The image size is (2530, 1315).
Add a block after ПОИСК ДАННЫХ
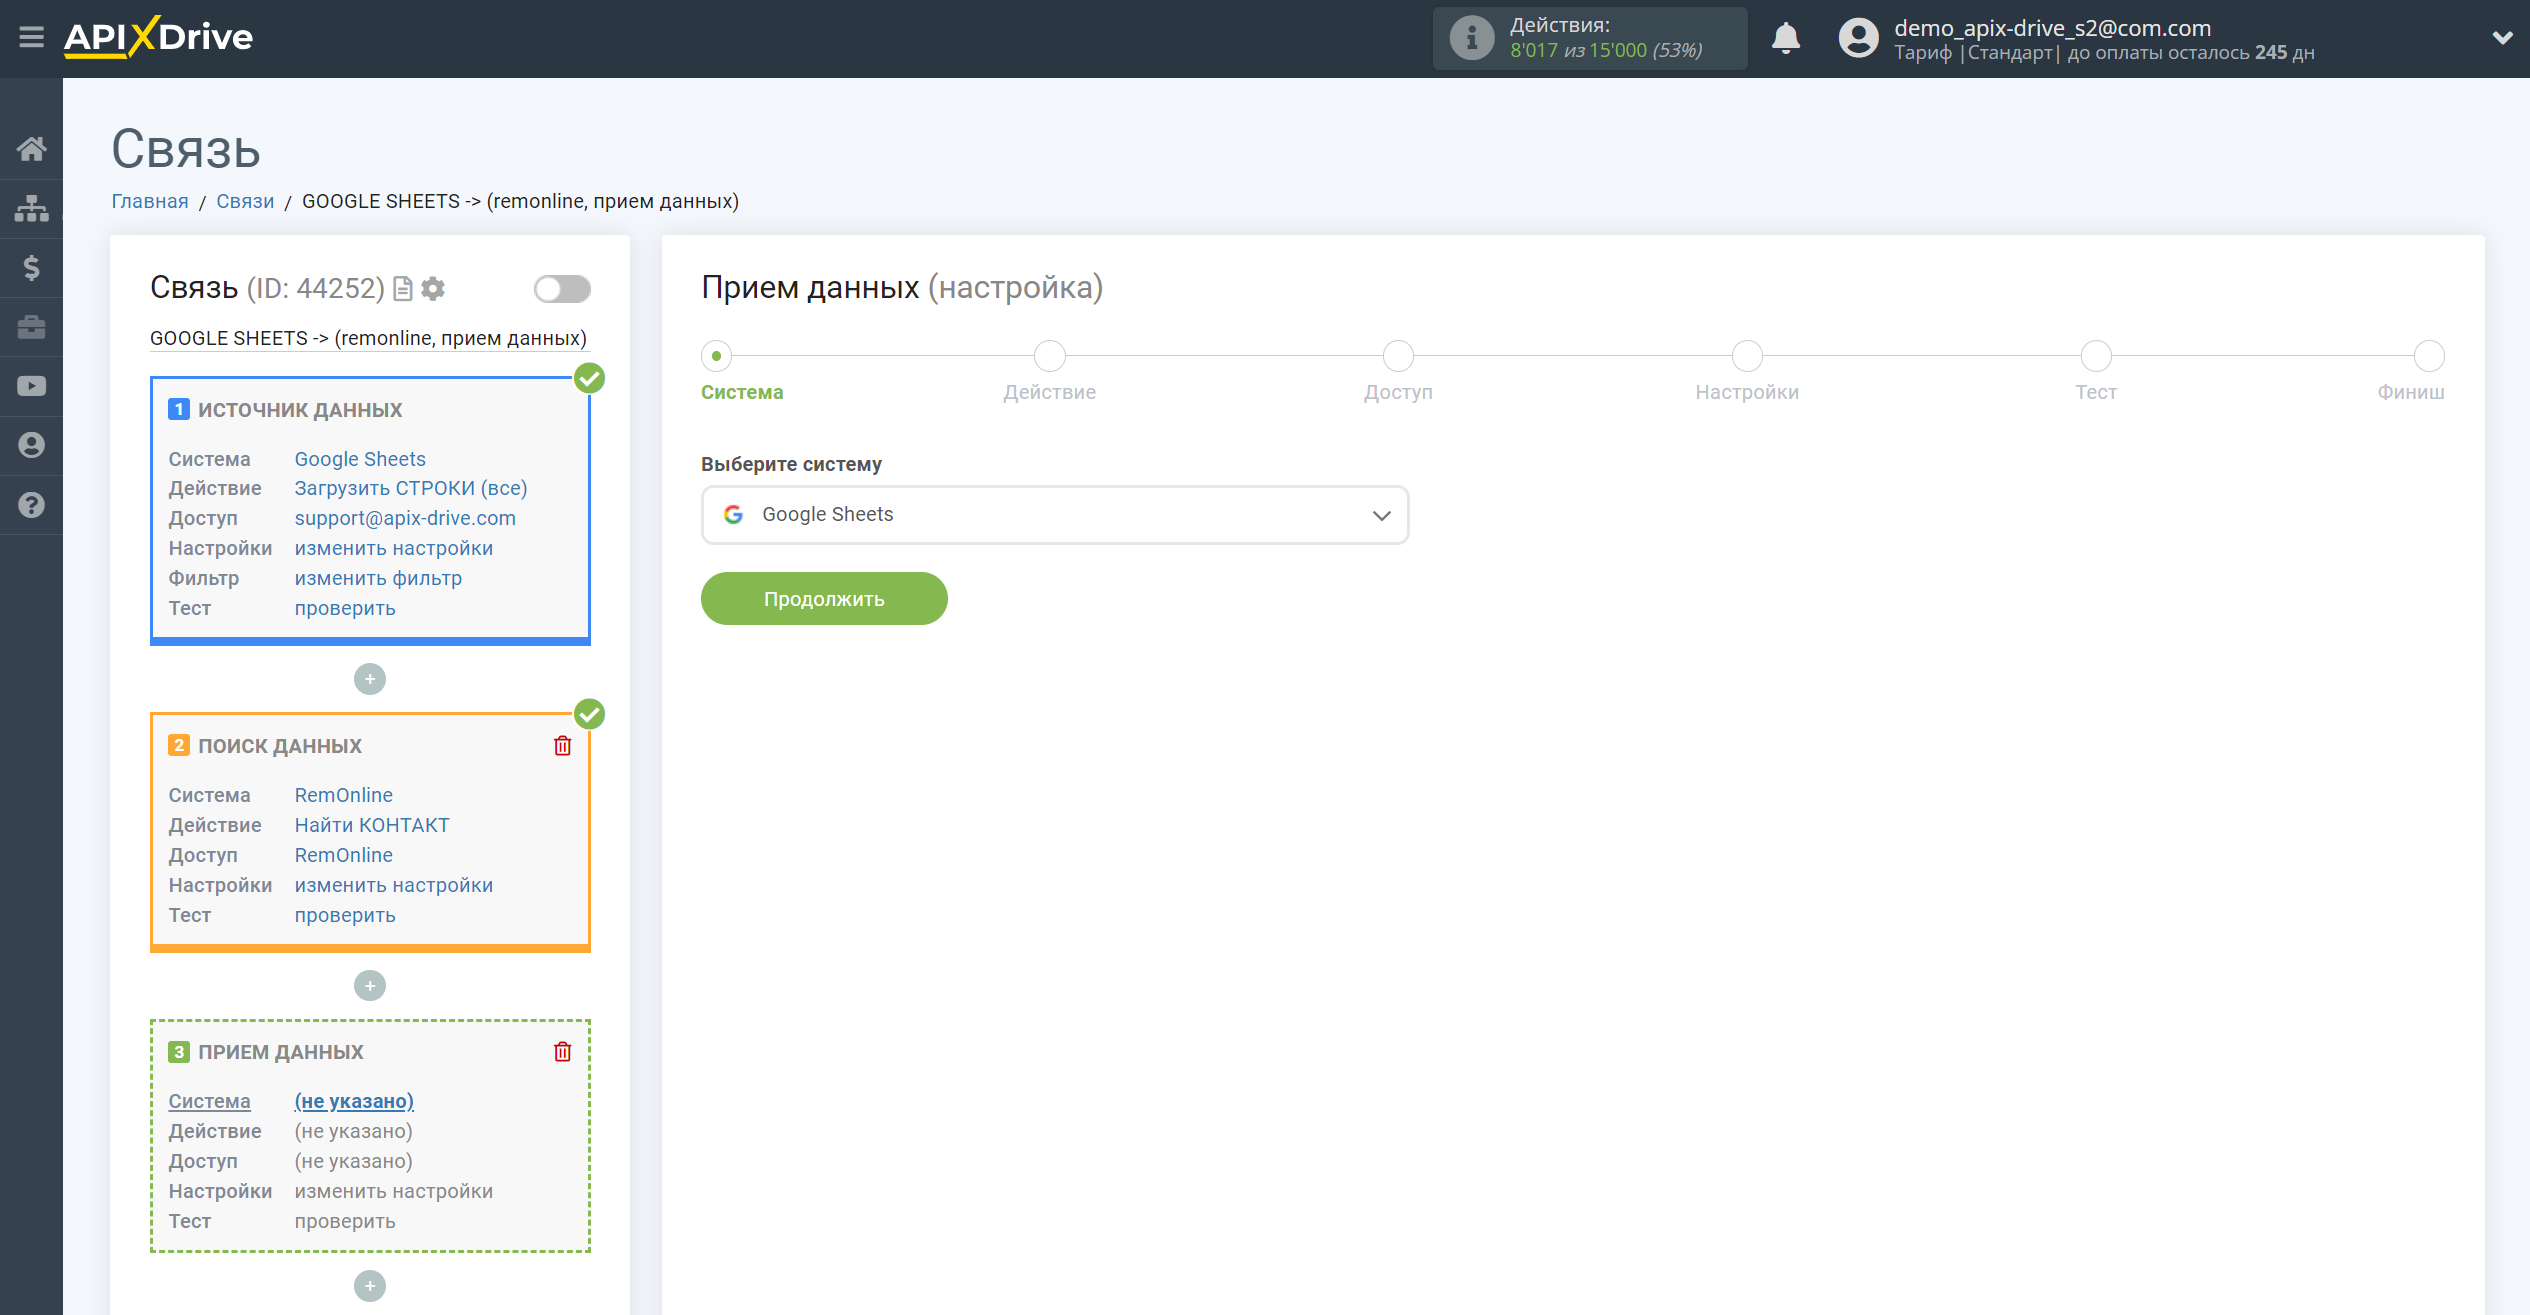pyautogui.click(x=370, y=986)
